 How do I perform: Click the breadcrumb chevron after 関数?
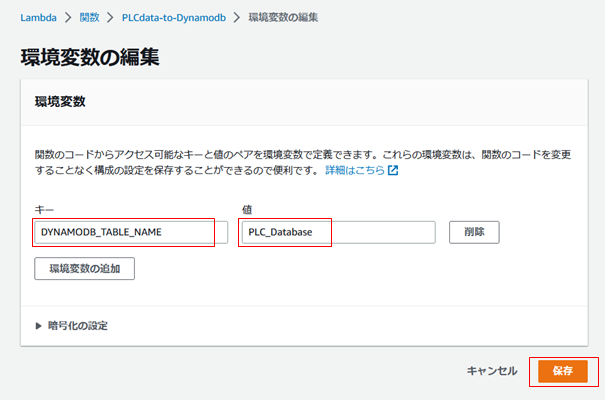pos(110,17)
